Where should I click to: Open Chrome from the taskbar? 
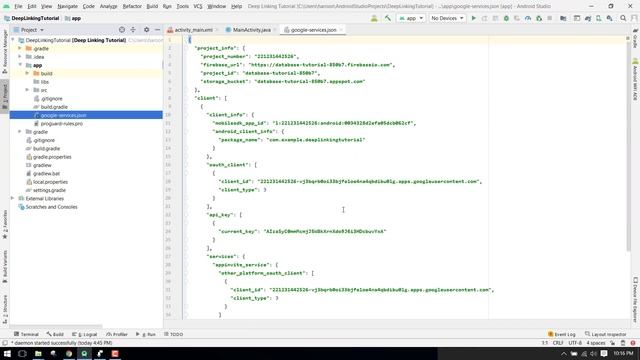[69, 353]
